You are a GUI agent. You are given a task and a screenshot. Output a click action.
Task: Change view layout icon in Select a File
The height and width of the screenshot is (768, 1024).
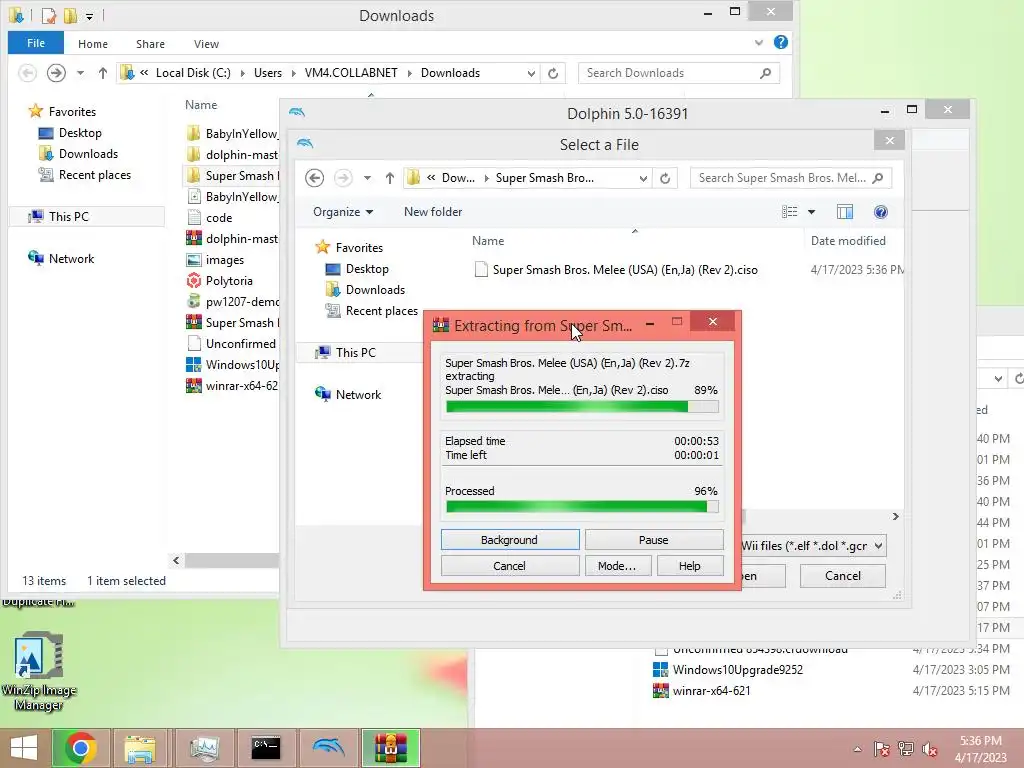click(x=790, y=212)
